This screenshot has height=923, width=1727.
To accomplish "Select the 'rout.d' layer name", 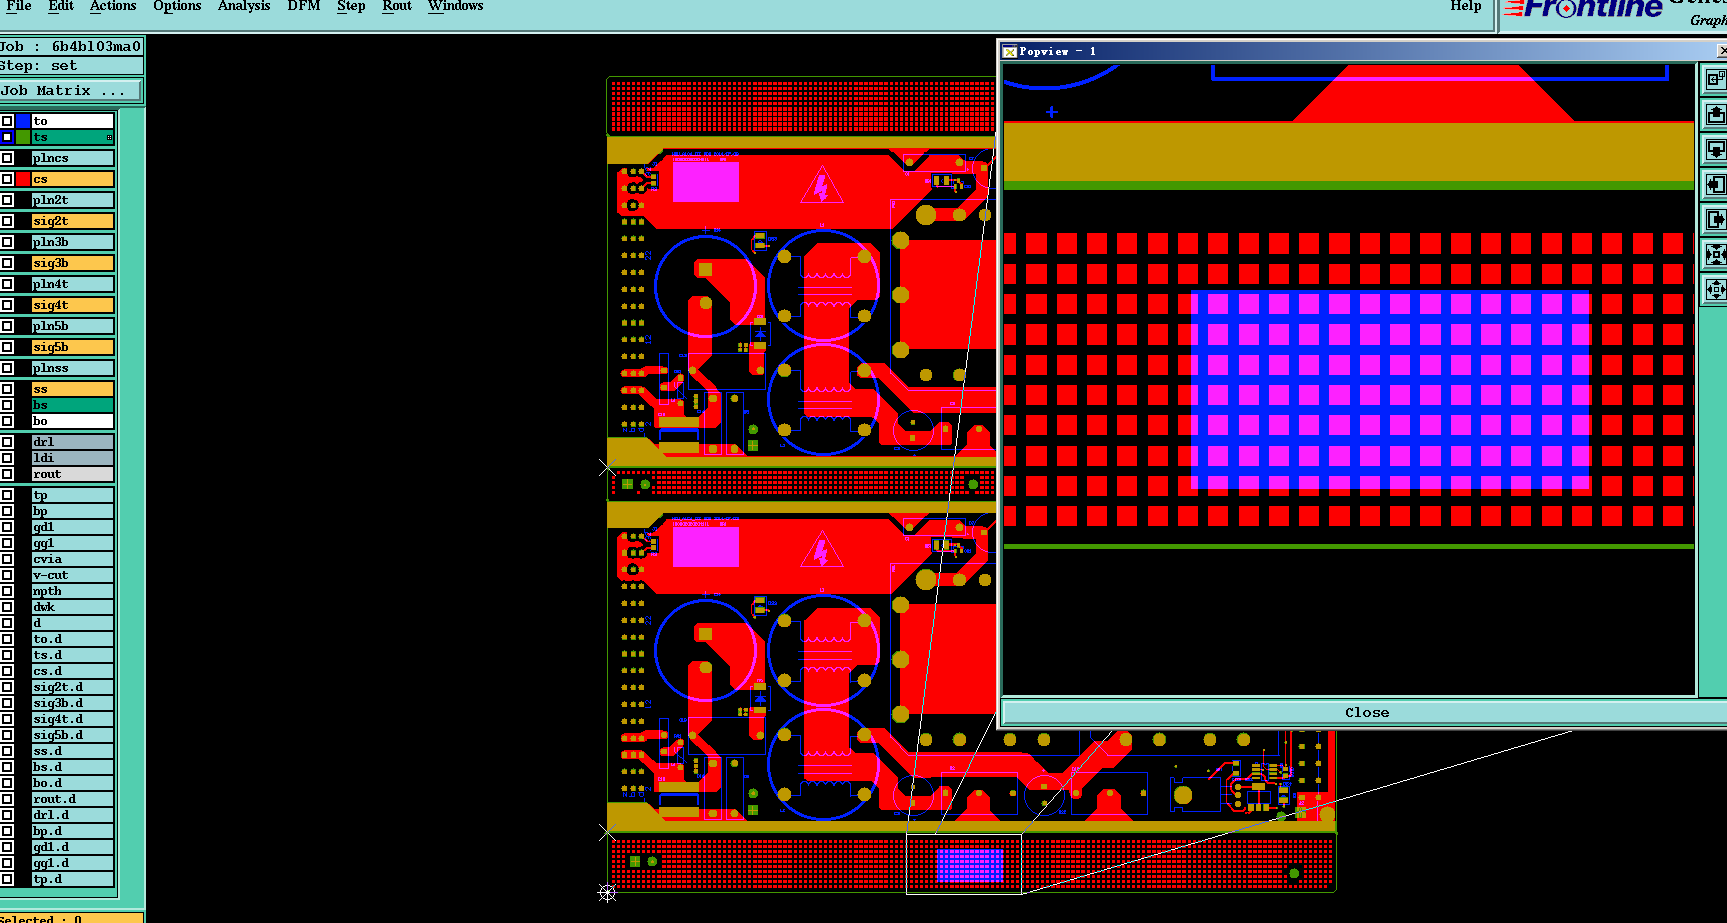I will (x=72, y=799).
